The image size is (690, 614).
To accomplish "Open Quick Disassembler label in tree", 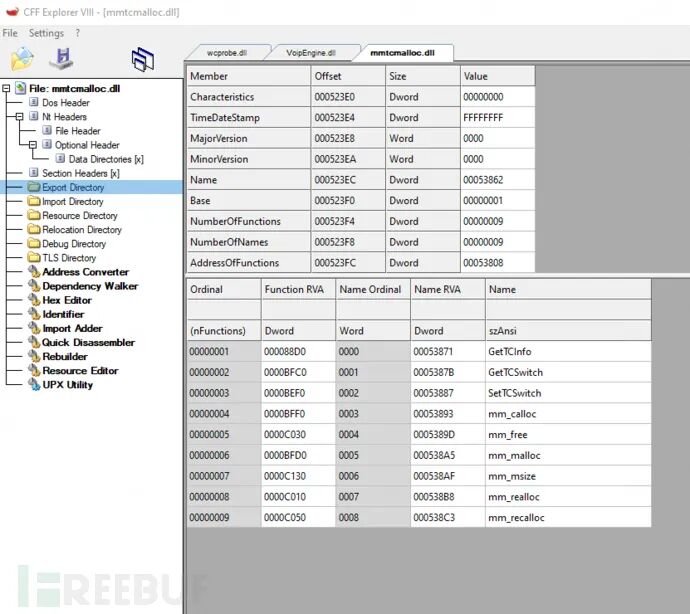I will pyautogui.click(x=88, y=342).
